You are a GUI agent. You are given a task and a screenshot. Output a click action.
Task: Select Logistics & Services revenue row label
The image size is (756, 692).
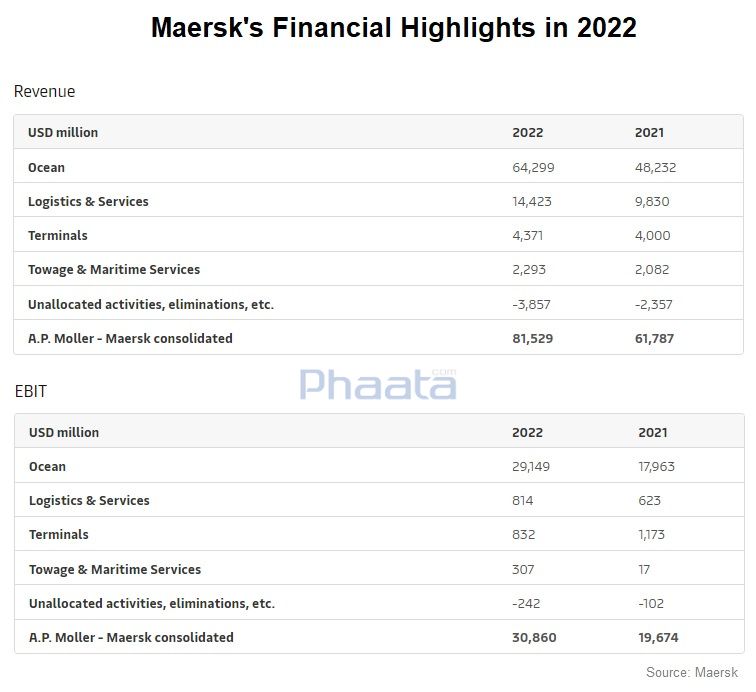click(88, 202)
